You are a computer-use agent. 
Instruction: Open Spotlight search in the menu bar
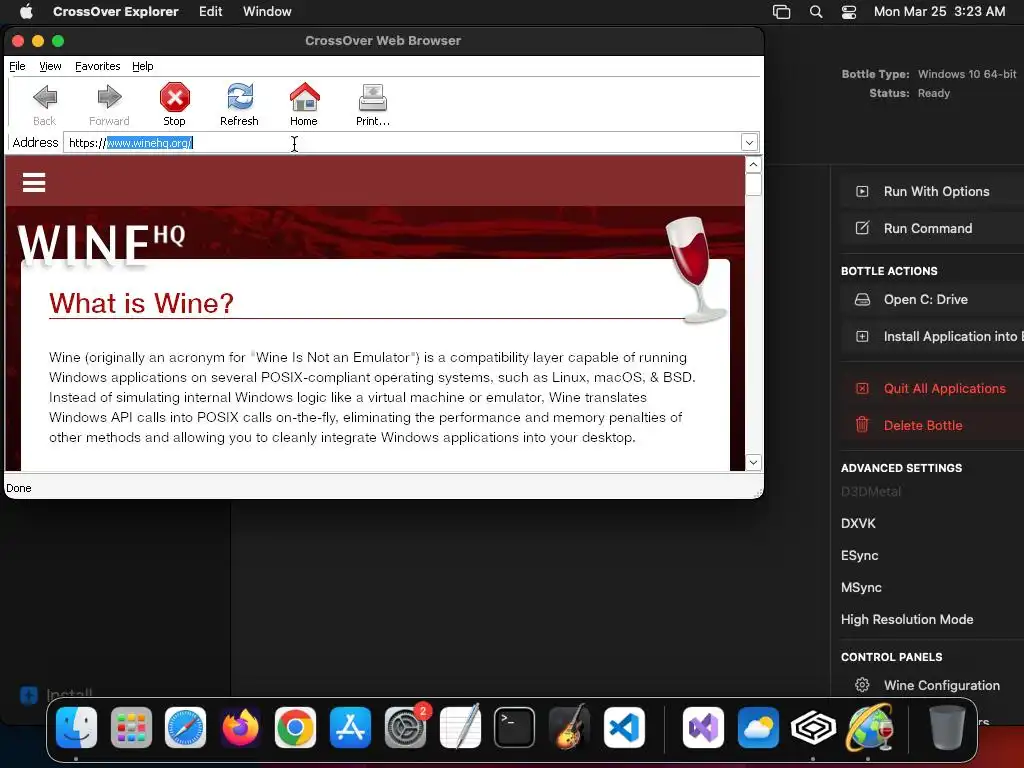point(816,12)
